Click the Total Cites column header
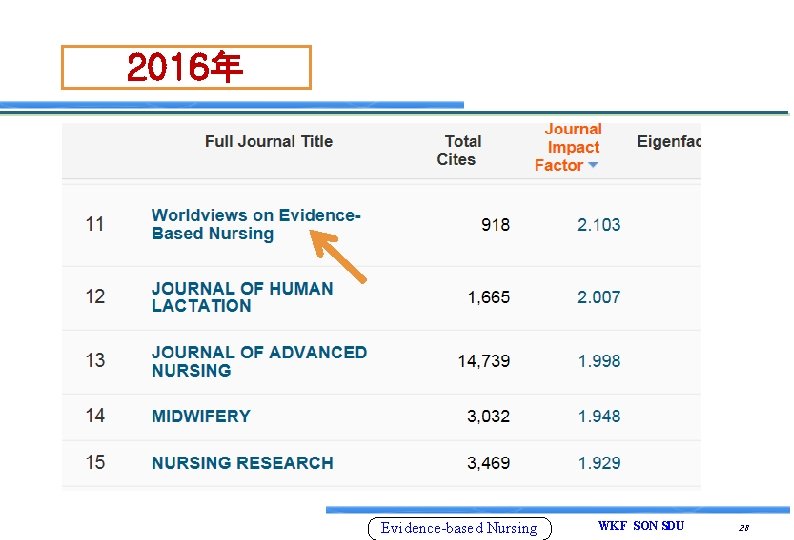The height and width of the screenshot is (540, 794). click(x=458, y=150)
